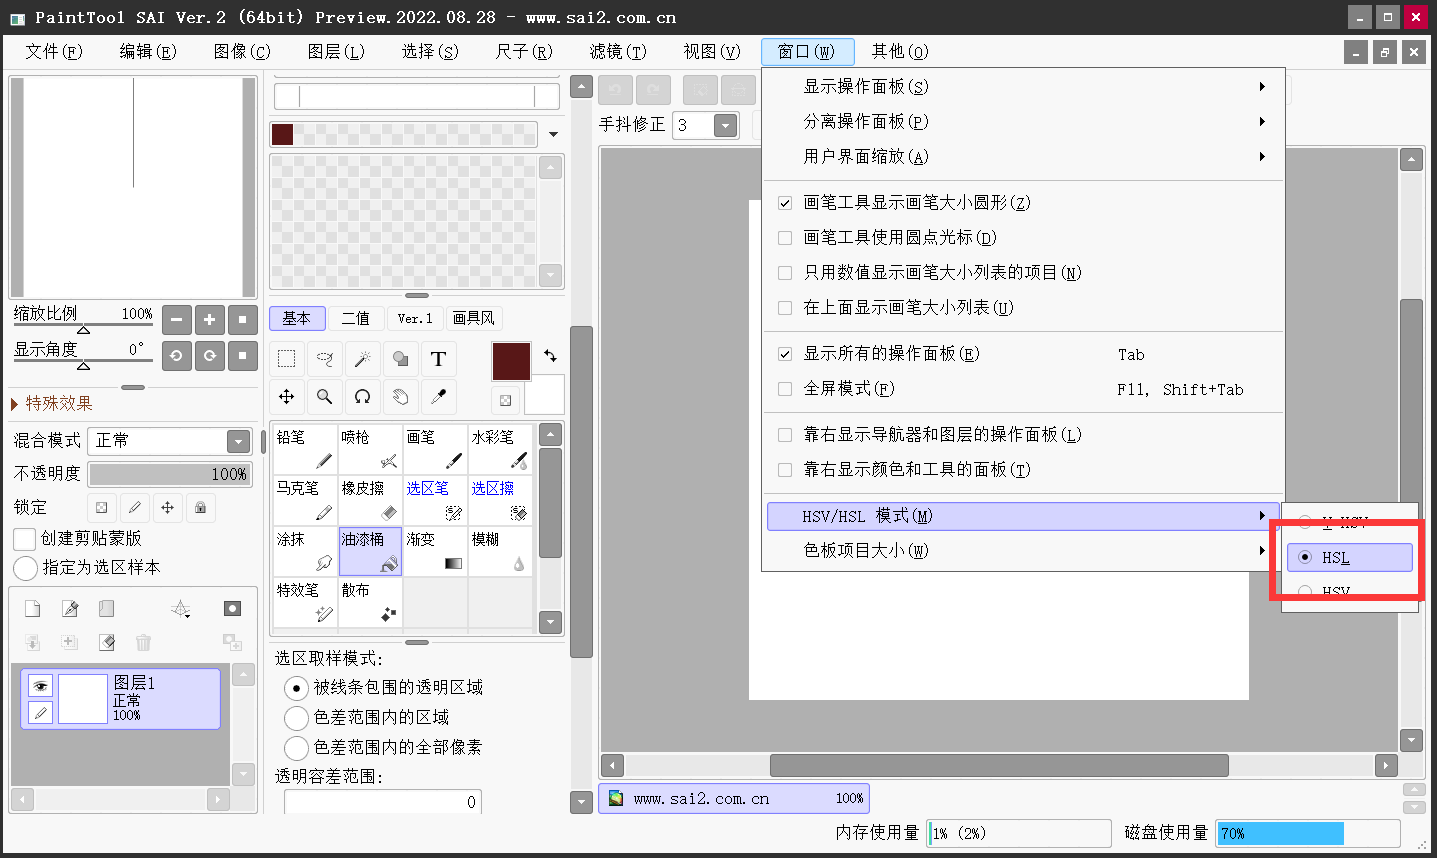This screenshot has width=1437, height=858.
Task: Toggle 显示所有的操作面板 option
Action: click(785, 354)
